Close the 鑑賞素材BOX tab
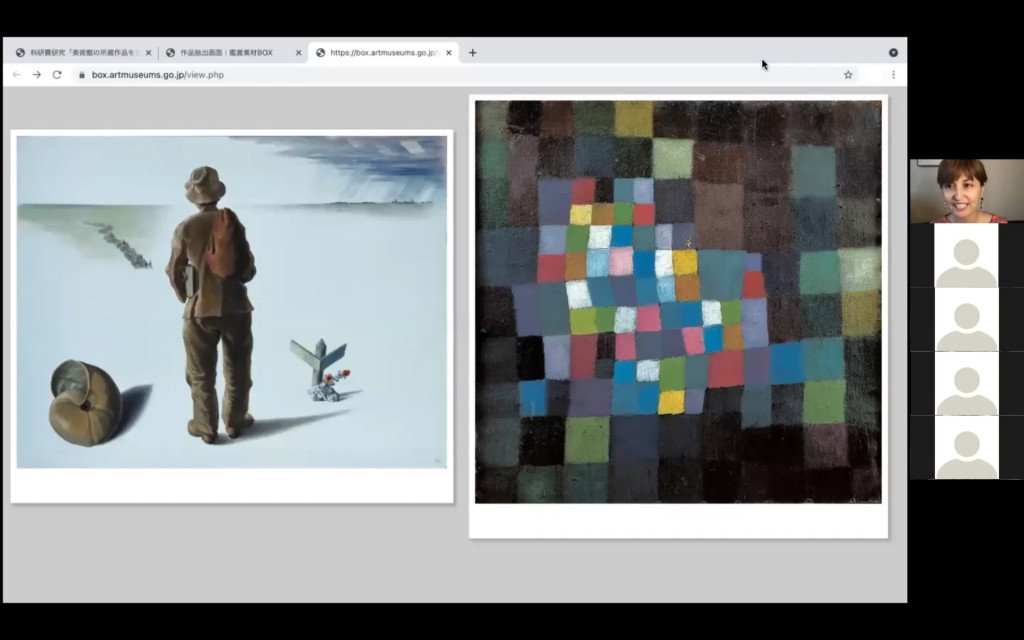 (x=298, y=52)
